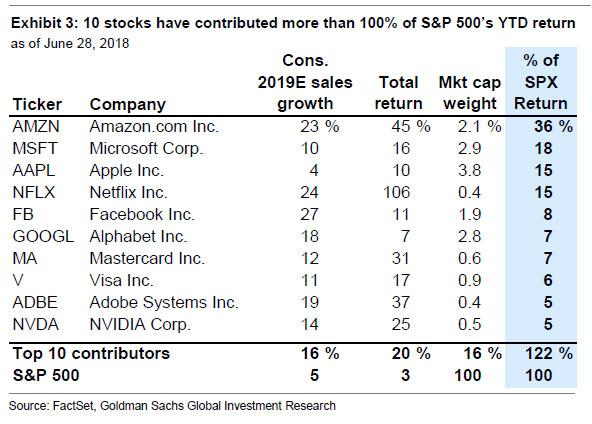This screenshot has height=424, width=592.
Task: Click the AMZN ticker cell
Action: tap(36, 126)
